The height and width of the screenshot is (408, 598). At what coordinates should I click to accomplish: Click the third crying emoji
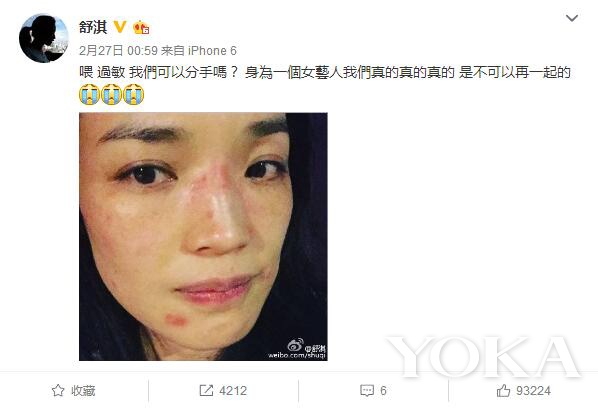[133, 95]
